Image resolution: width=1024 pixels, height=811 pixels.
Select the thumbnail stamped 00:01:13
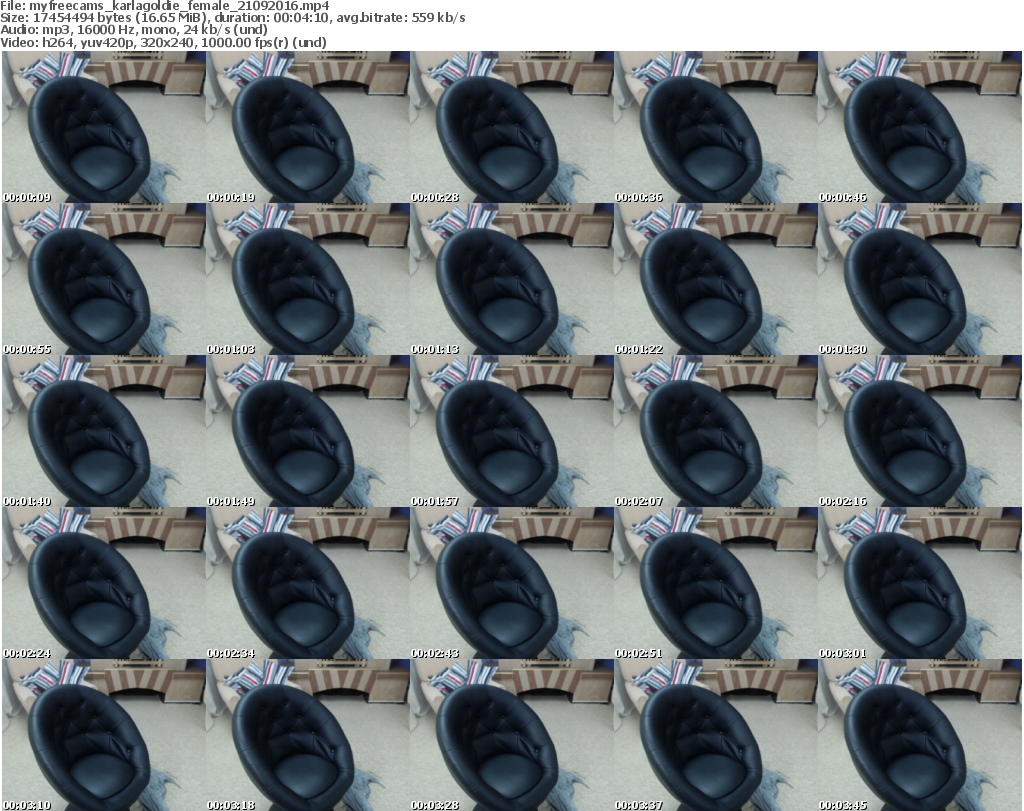(511, 279)
